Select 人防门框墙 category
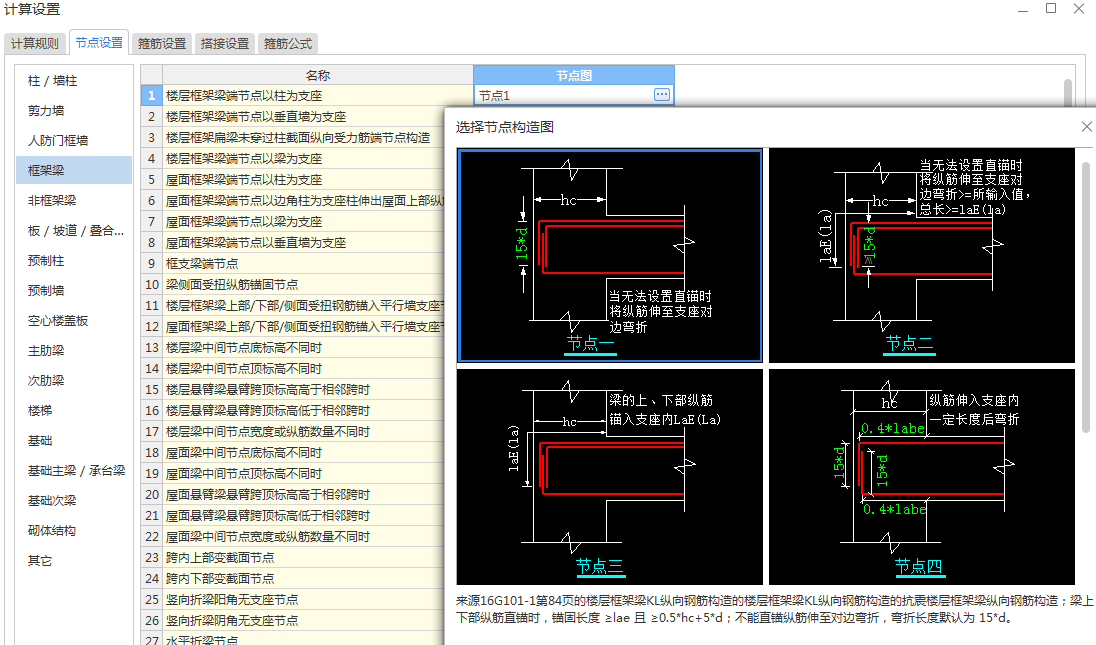 (74, 140)
